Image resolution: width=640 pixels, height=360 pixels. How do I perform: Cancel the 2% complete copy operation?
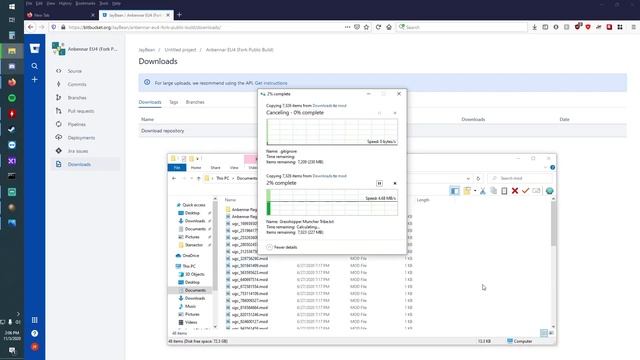[x=395, y=183]
